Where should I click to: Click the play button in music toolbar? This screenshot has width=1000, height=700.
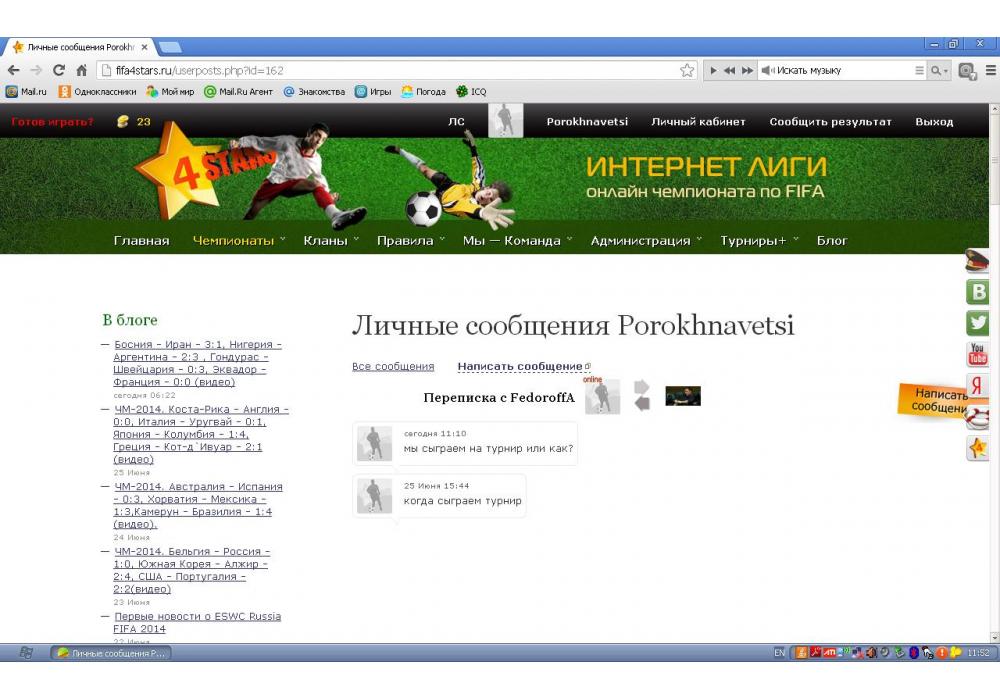[x=713, y=71]
